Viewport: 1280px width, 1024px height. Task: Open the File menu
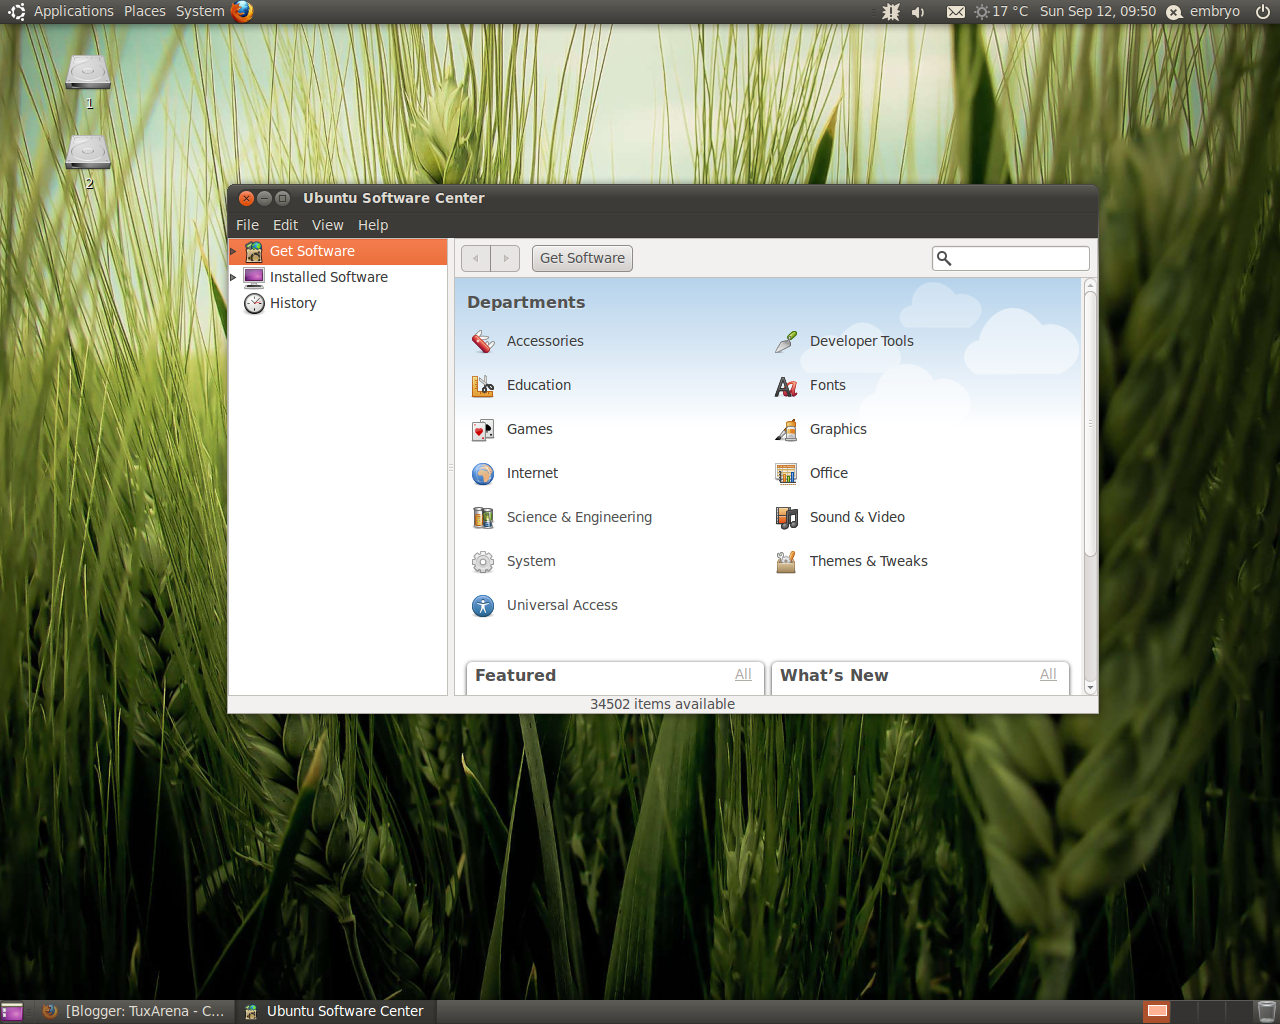coord(247,225)
